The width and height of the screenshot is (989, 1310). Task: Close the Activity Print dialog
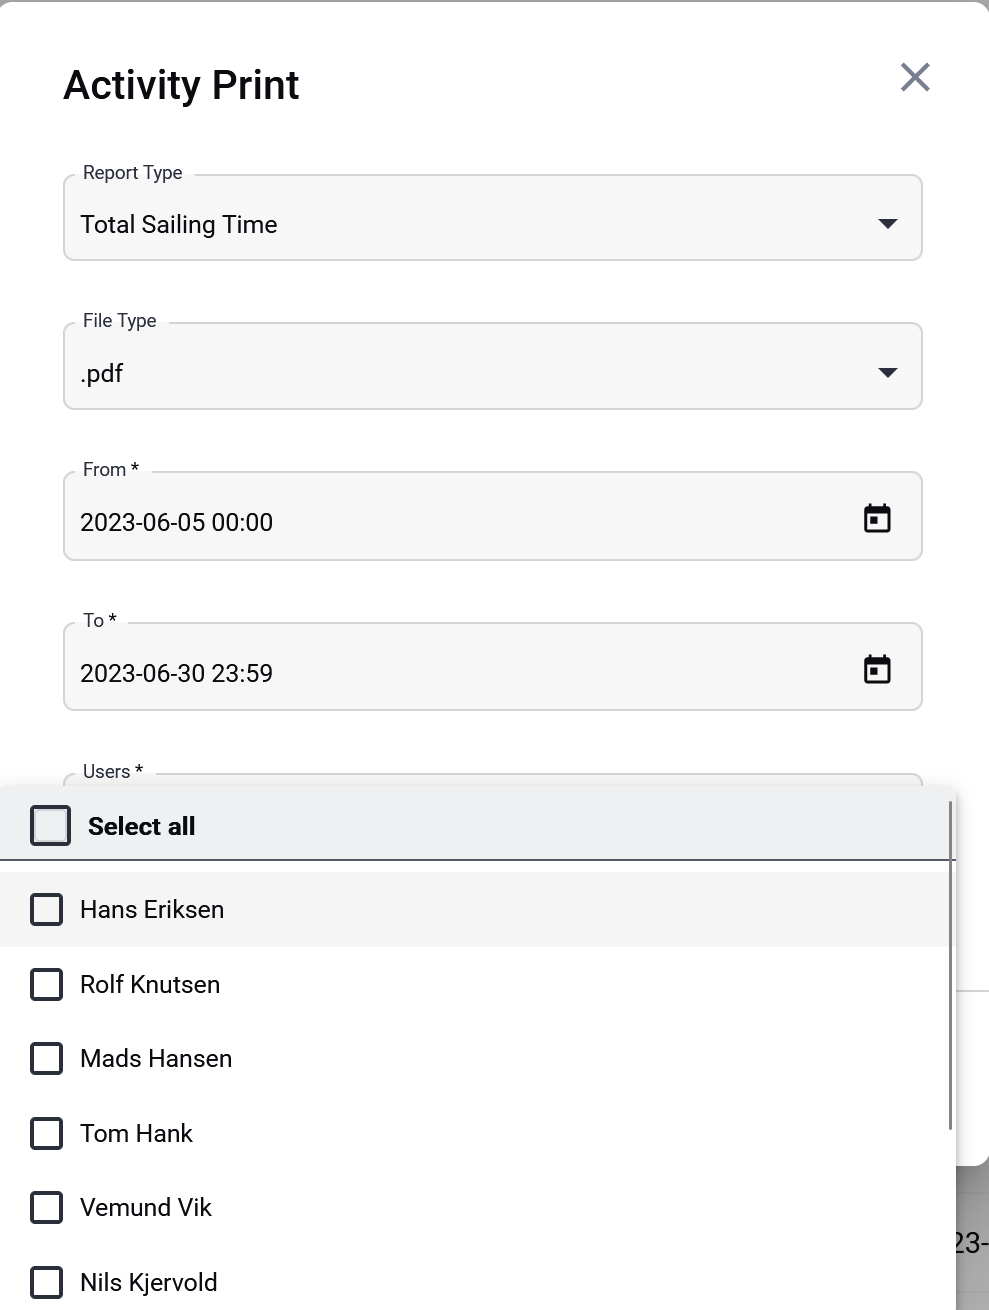[x=915, y=77]
